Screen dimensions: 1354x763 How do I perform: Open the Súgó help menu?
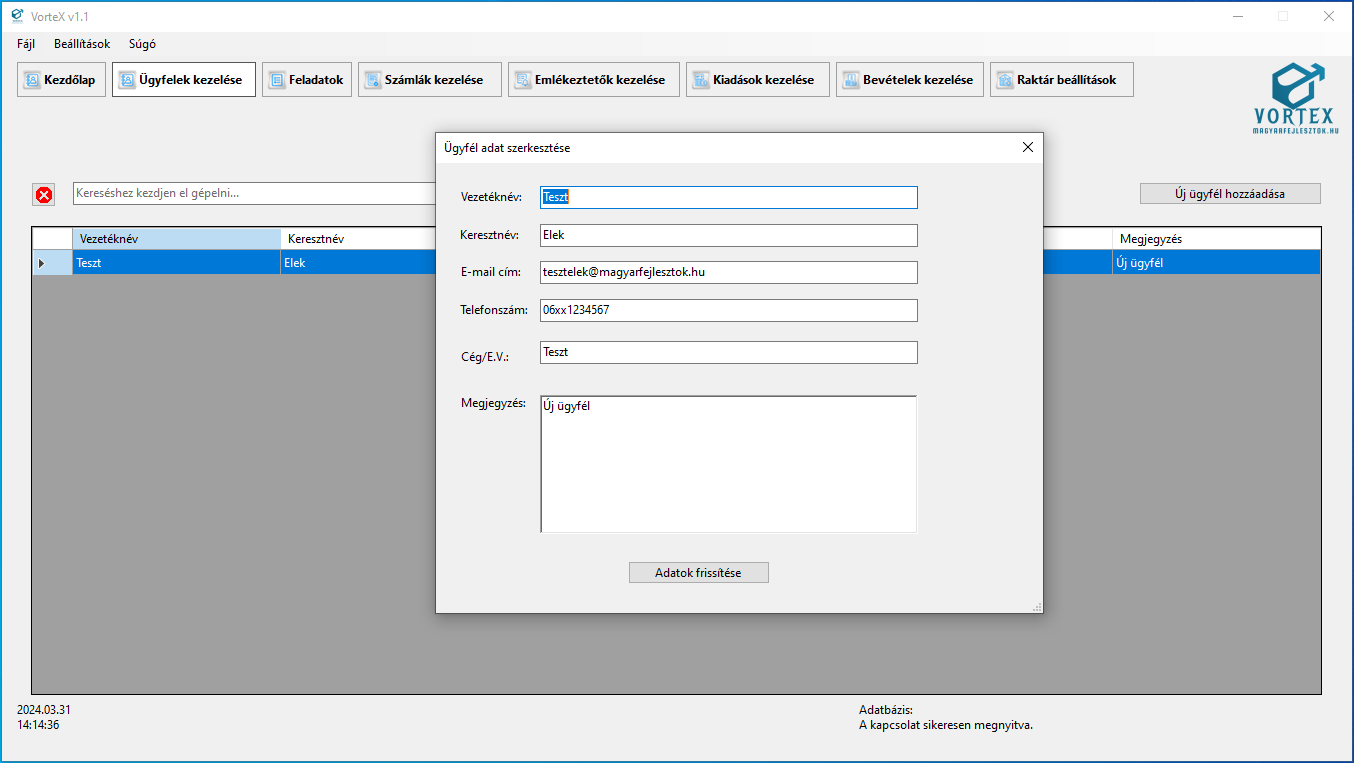142,44
